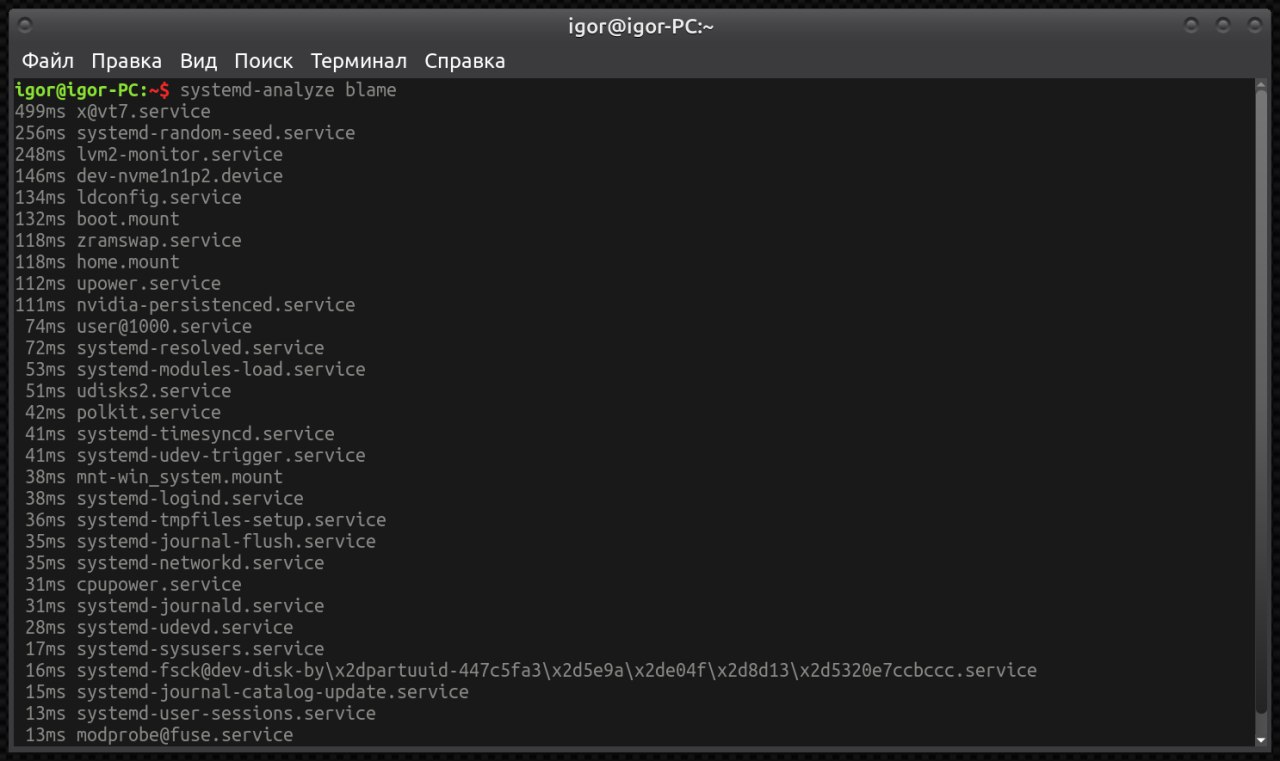This screenshot has width=1280, height=761.
Task: Click the systemd-udev-trigger.service line
Action: pos(195,456)
